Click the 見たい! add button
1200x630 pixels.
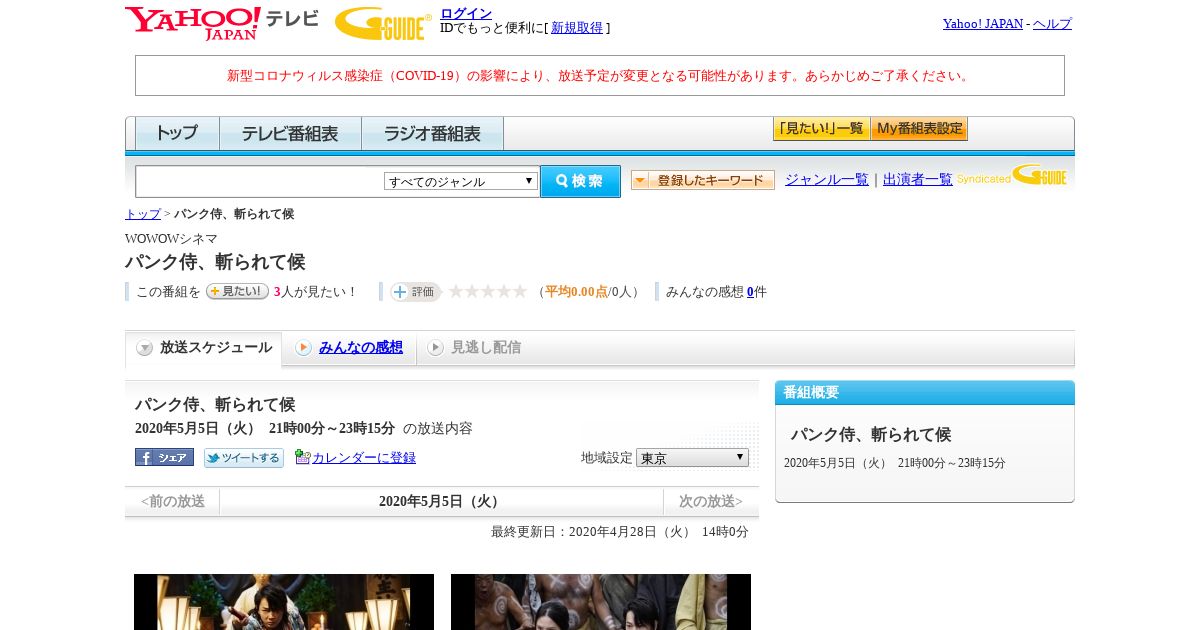tap(237, 291)
